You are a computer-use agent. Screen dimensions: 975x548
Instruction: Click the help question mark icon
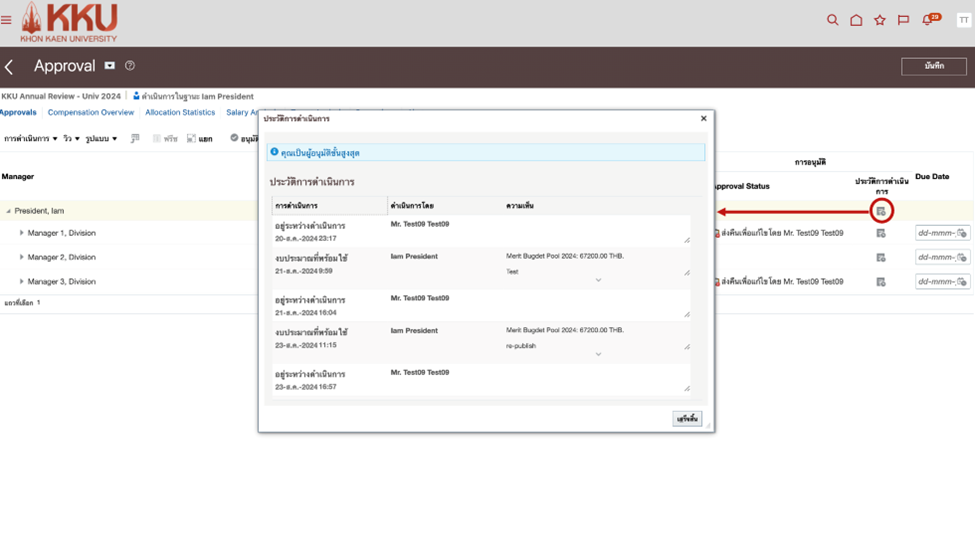pyautogui.click(x=130, y=66)
